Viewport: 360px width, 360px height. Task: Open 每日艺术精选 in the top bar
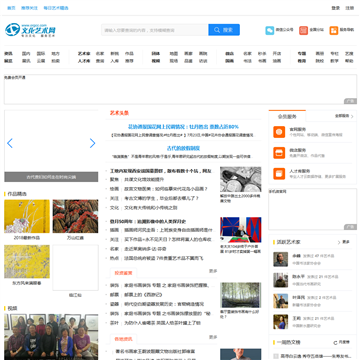[56, 8]
